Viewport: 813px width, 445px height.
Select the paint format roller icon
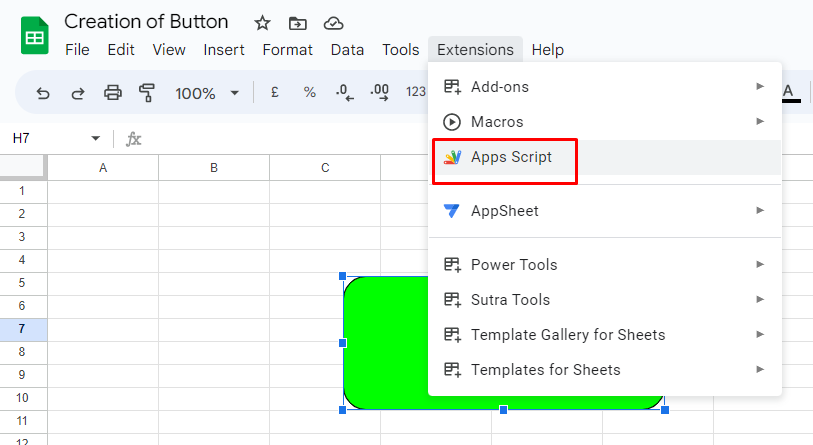147,93
